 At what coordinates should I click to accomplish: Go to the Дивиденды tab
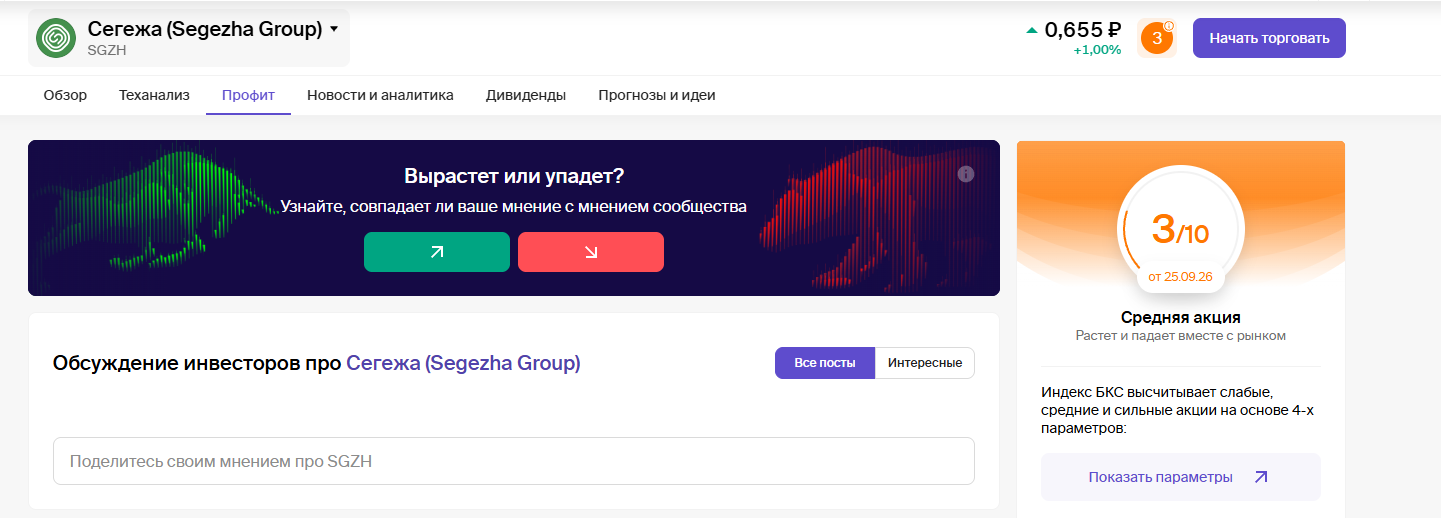pyautogui.click(x=526, y=95)
